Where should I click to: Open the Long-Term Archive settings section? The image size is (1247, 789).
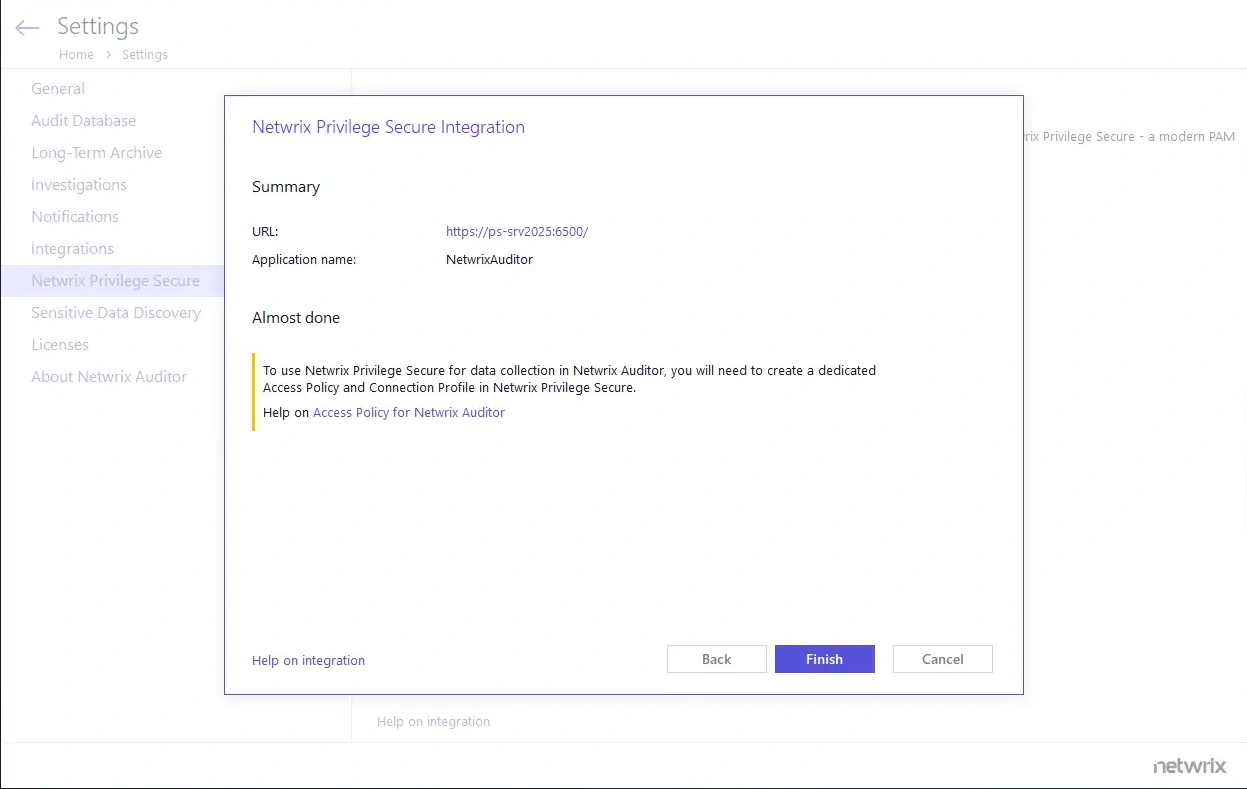(97, 152)
